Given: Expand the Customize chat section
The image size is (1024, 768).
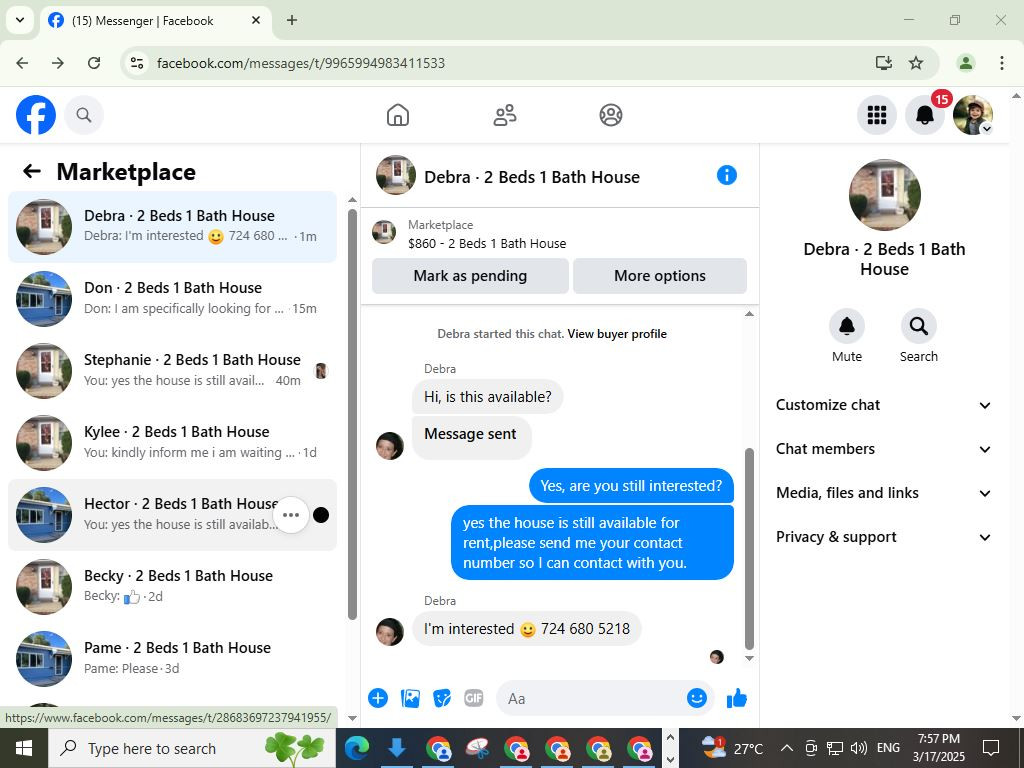Looking at the screenshot, I should (884, 405).
